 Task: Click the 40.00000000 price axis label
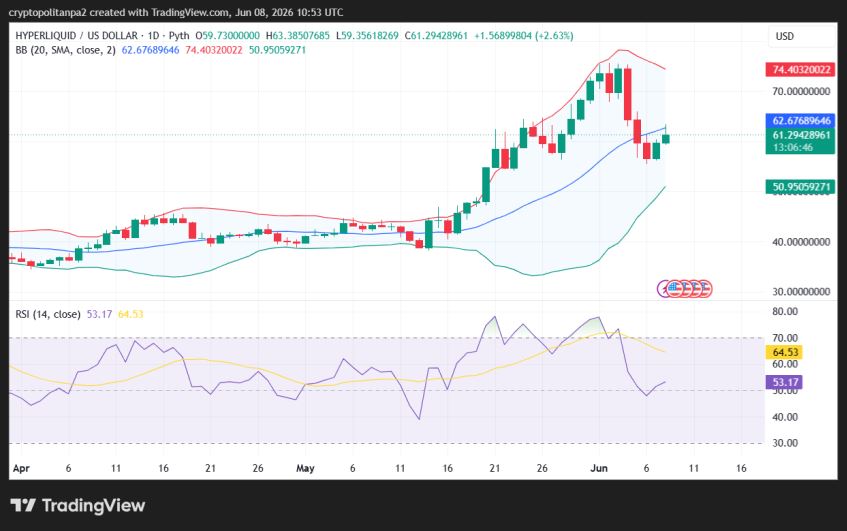(x=801, y=242)
